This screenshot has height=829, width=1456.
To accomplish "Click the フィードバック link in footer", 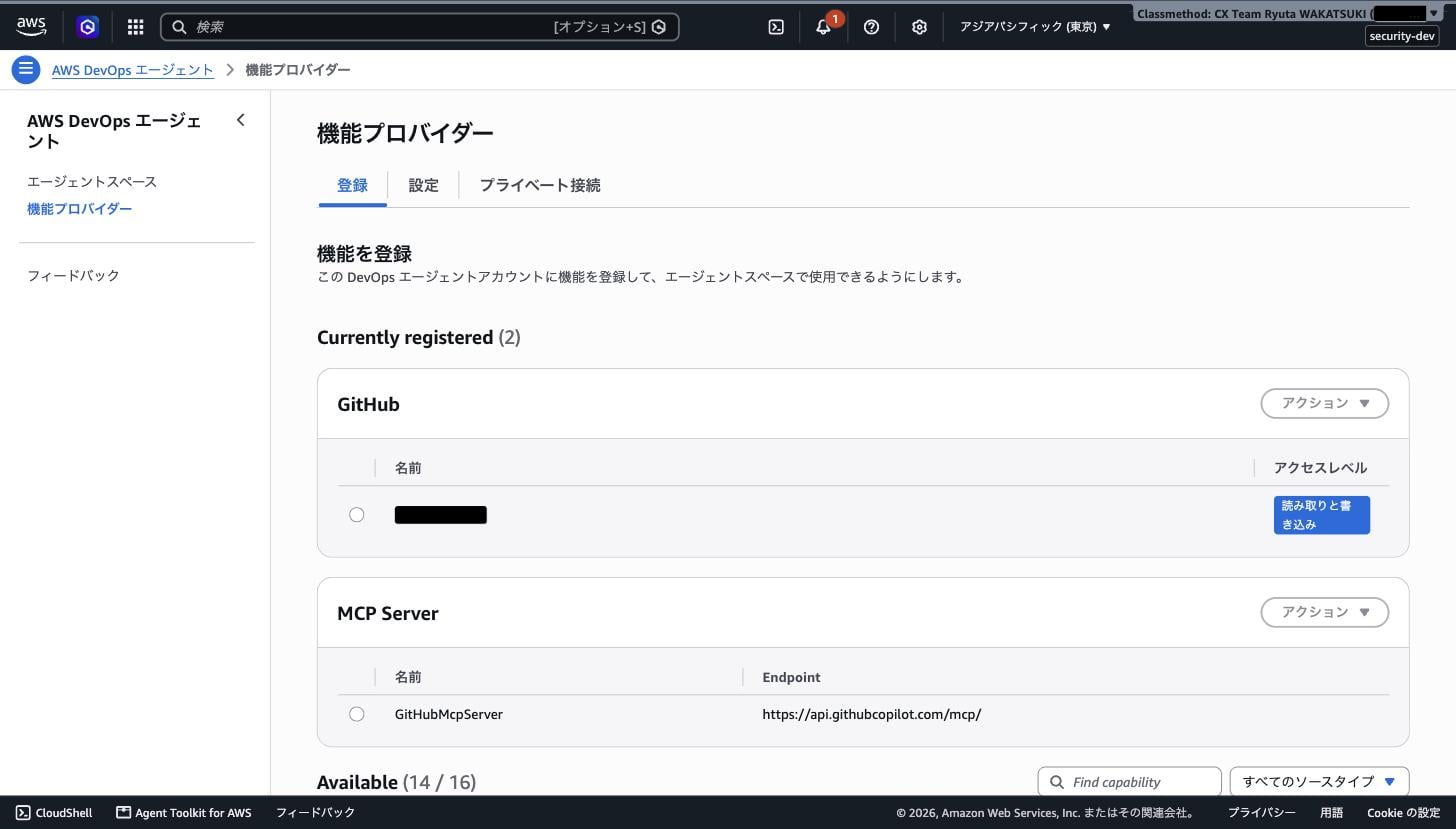I will (315, 812).
